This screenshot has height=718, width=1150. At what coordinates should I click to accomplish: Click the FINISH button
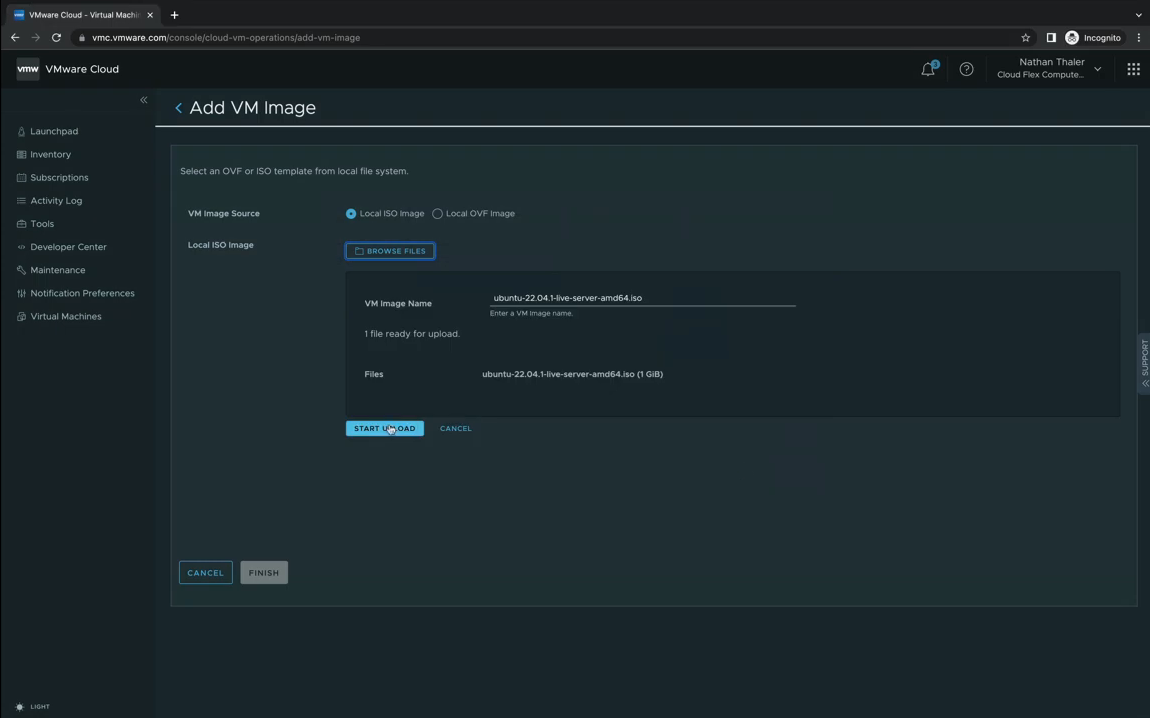(264, 573)
